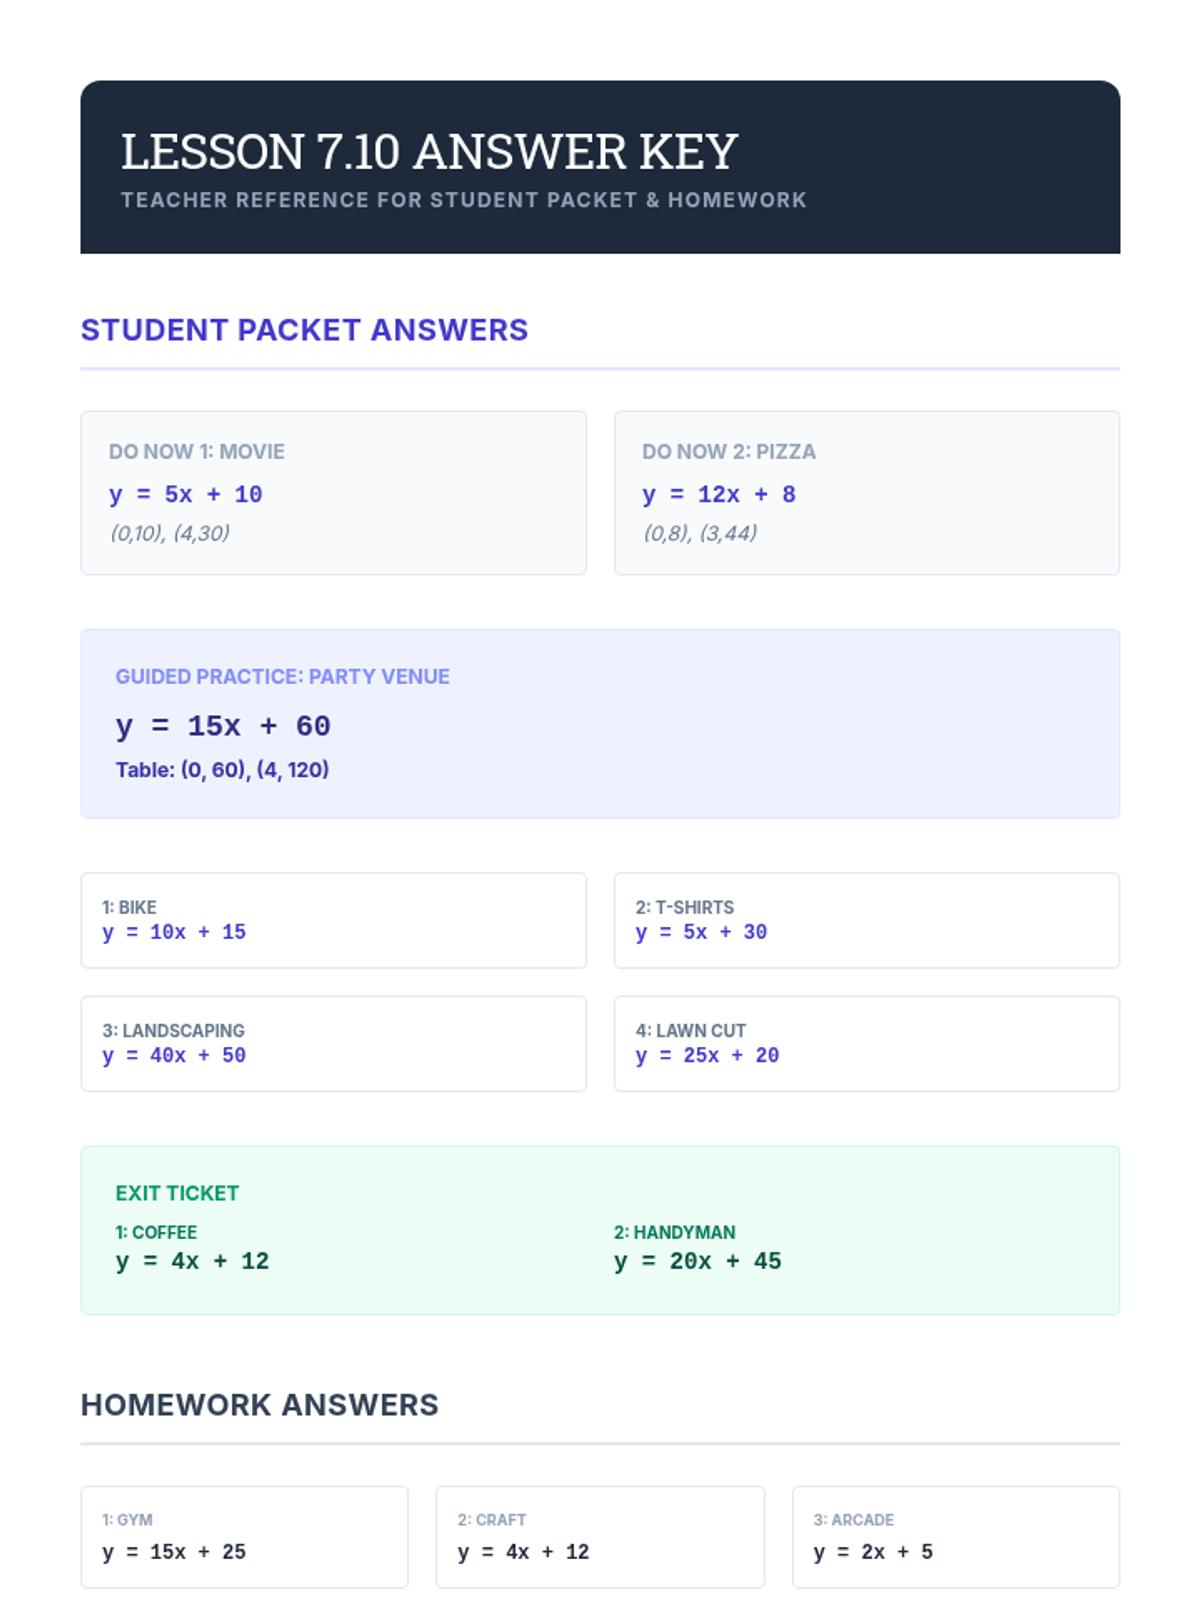Viewport: 1200px width, 1600px height.
Task: Click the equation y = 12x + 8
Action: (x=718, y=495)
